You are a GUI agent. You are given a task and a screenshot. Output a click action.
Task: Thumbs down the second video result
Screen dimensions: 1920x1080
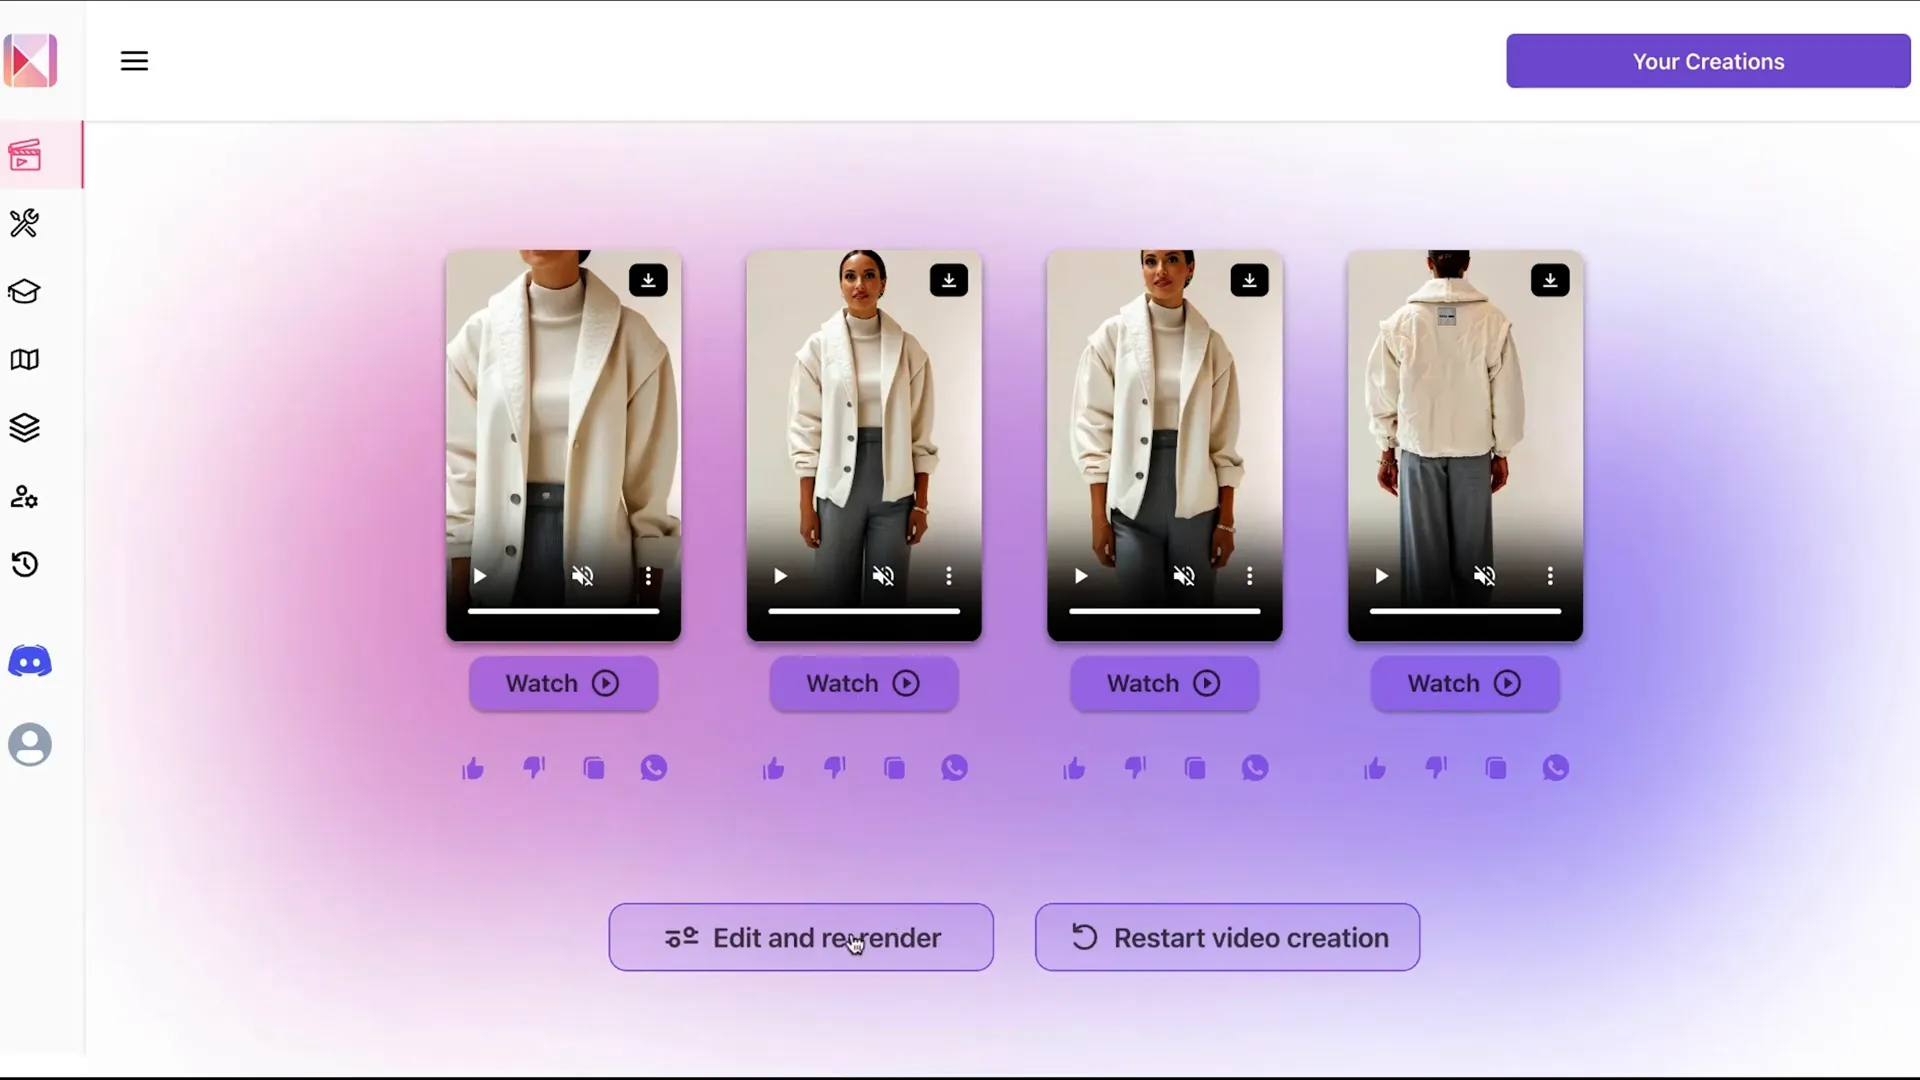pos(833,767)
